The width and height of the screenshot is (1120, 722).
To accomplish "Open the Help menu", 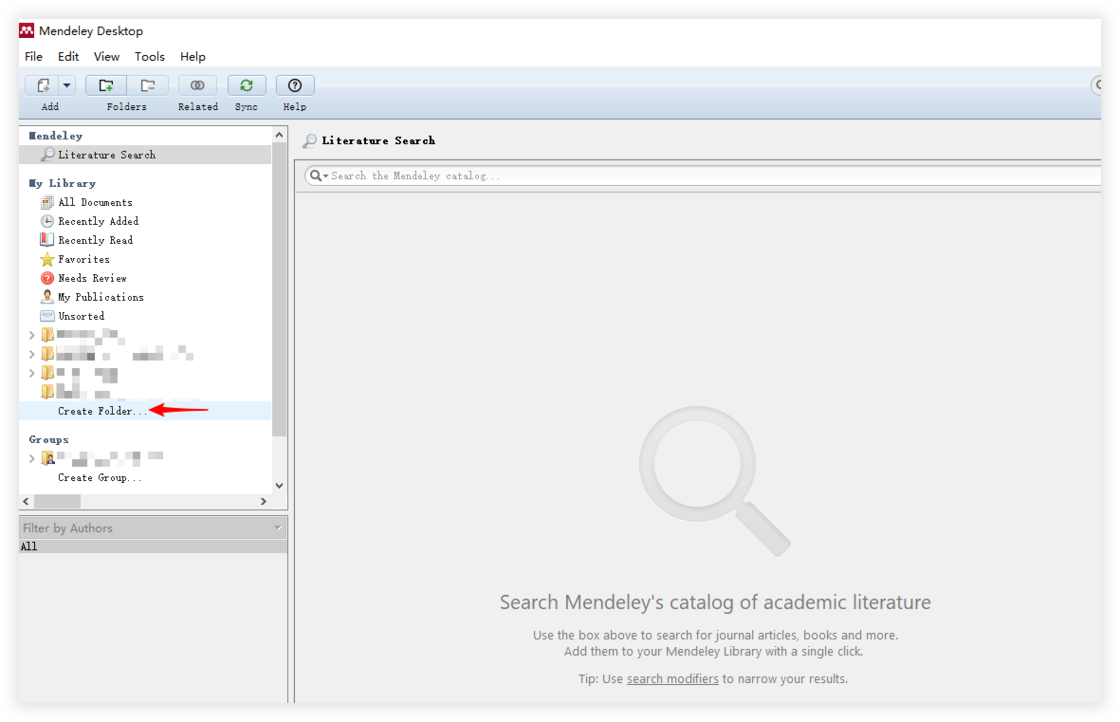I will click(193, 56).
